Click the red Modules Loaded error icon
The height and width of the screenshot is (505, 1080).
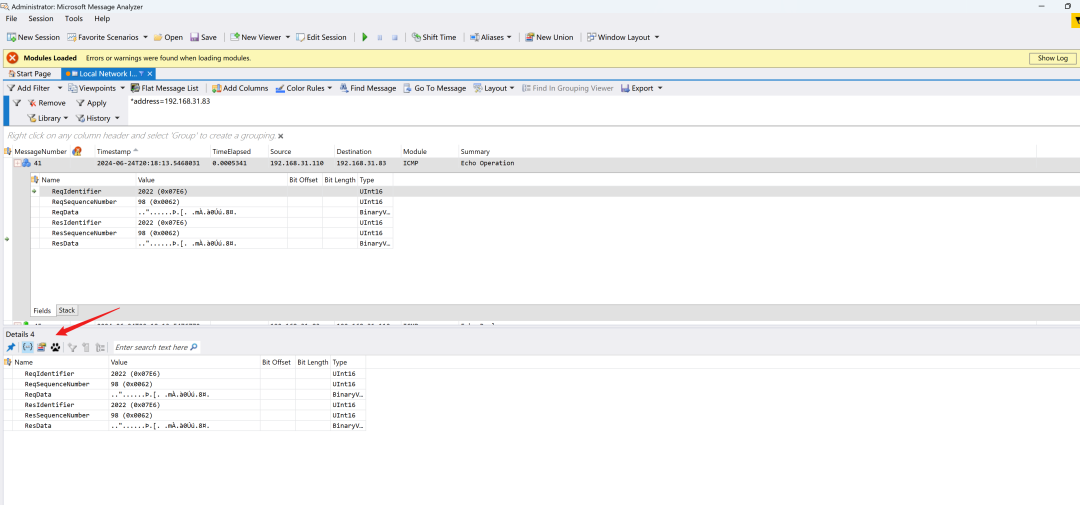[x=12, y=58]
